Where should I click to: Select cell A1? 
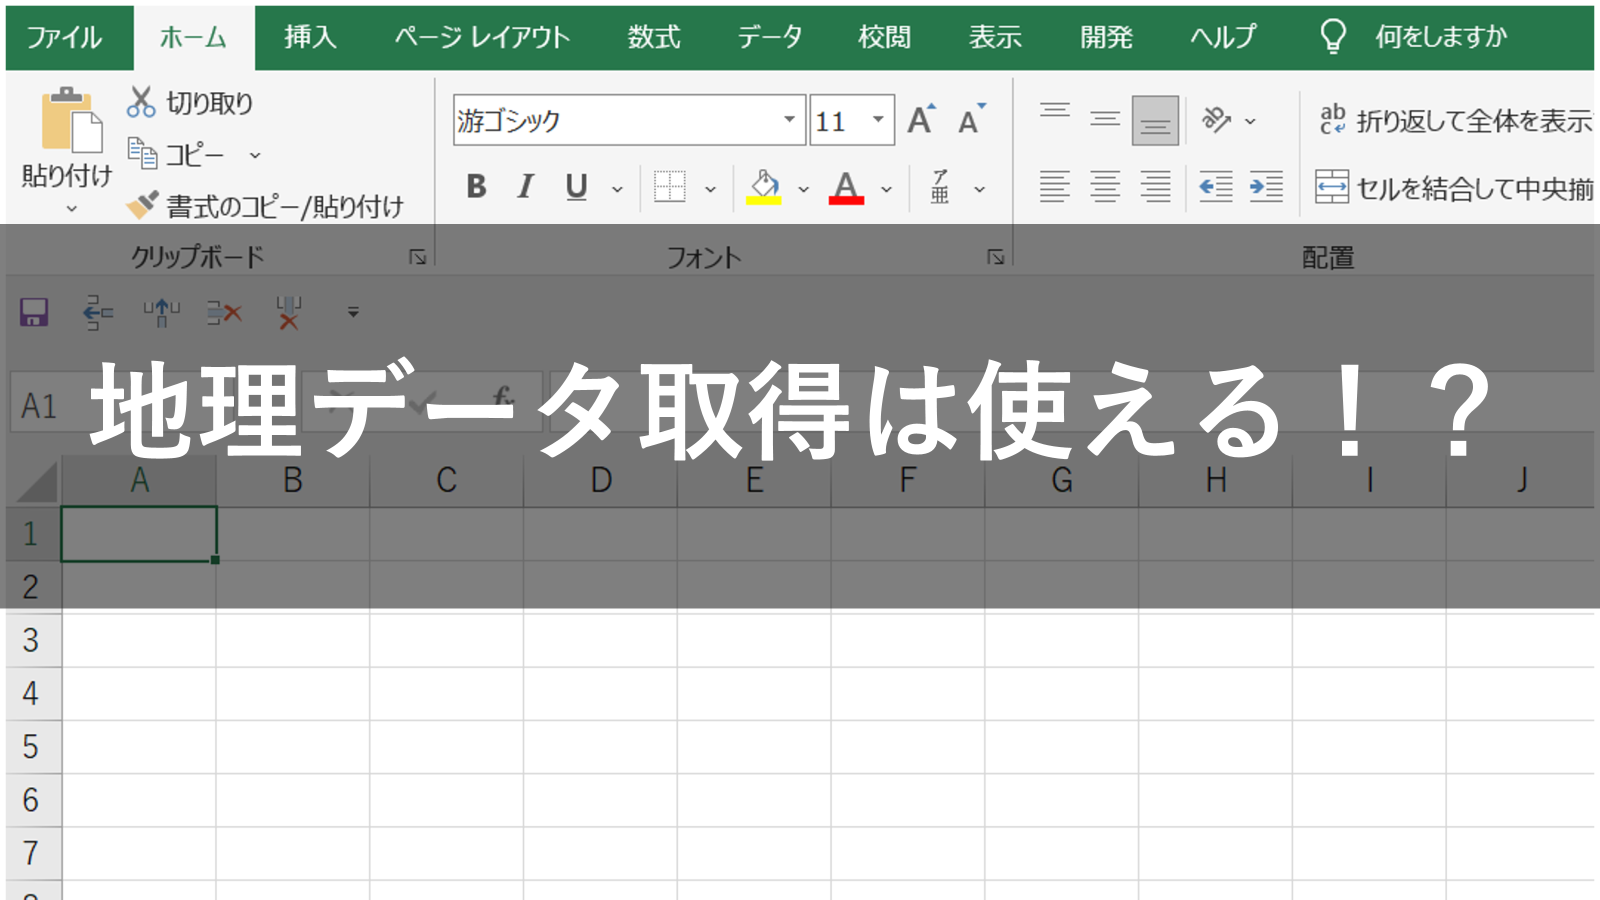[x=139, y=534]
